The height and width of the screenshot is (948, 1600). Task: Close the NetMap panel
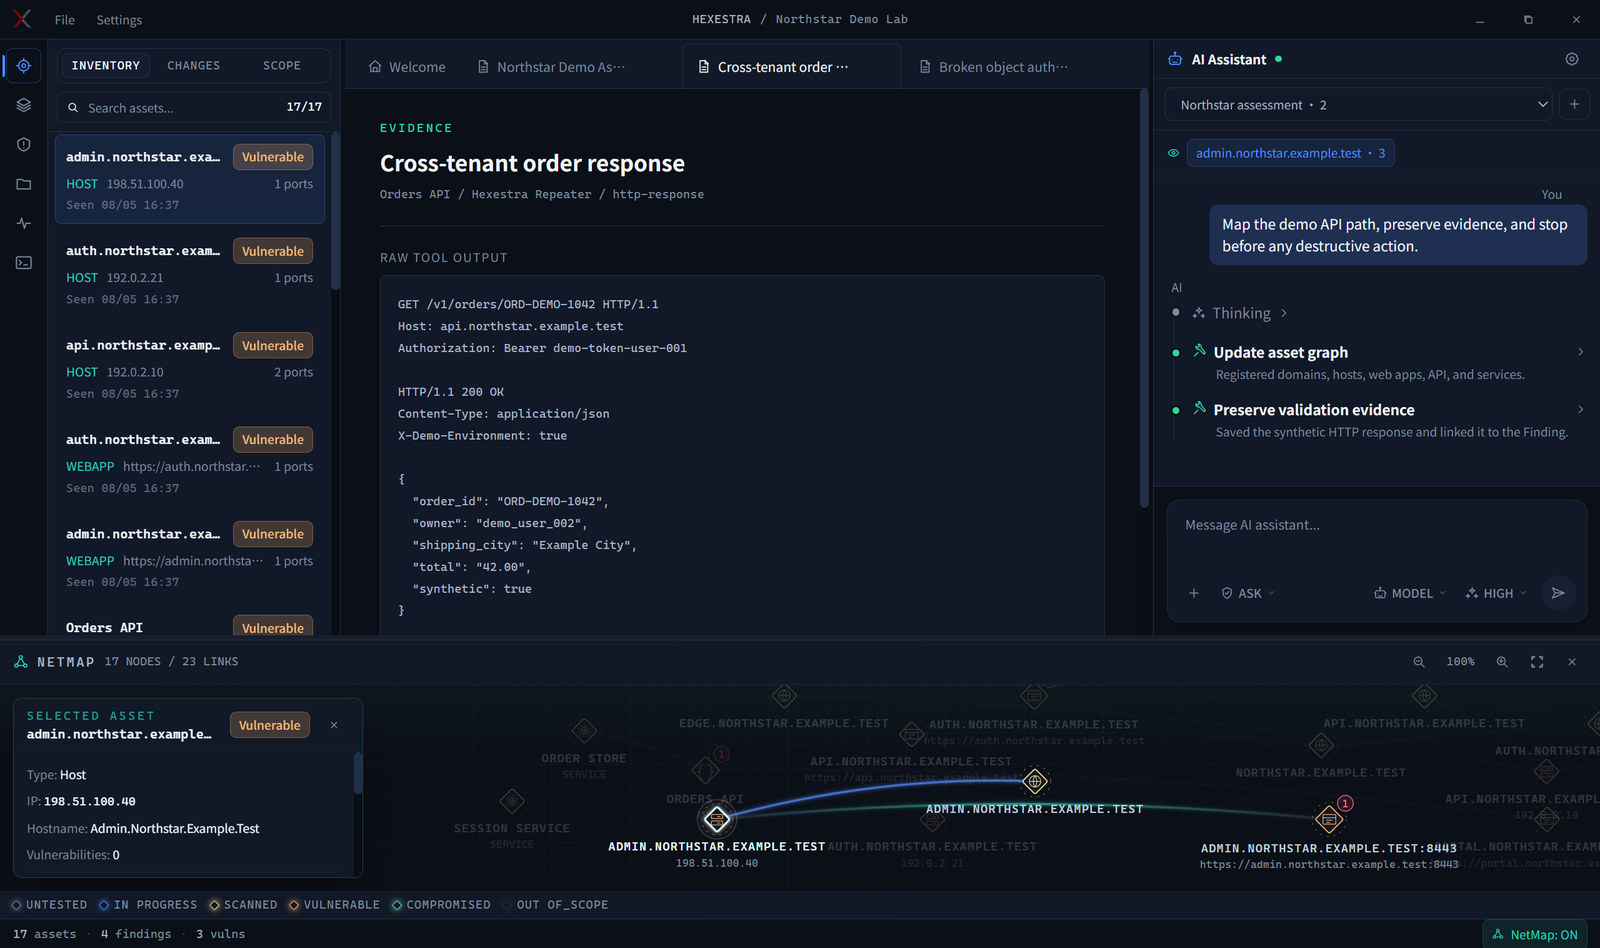(x=1572, y=662)
